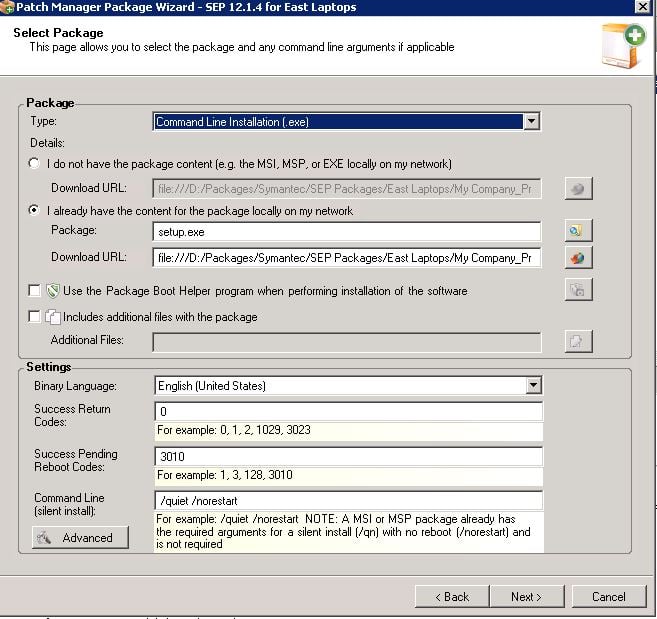The height and width of the screenshot is (619, 657).
Task: Click the 'For example: 0, 1, 2, 1029, 3023' hint
Action: (234, 430)
